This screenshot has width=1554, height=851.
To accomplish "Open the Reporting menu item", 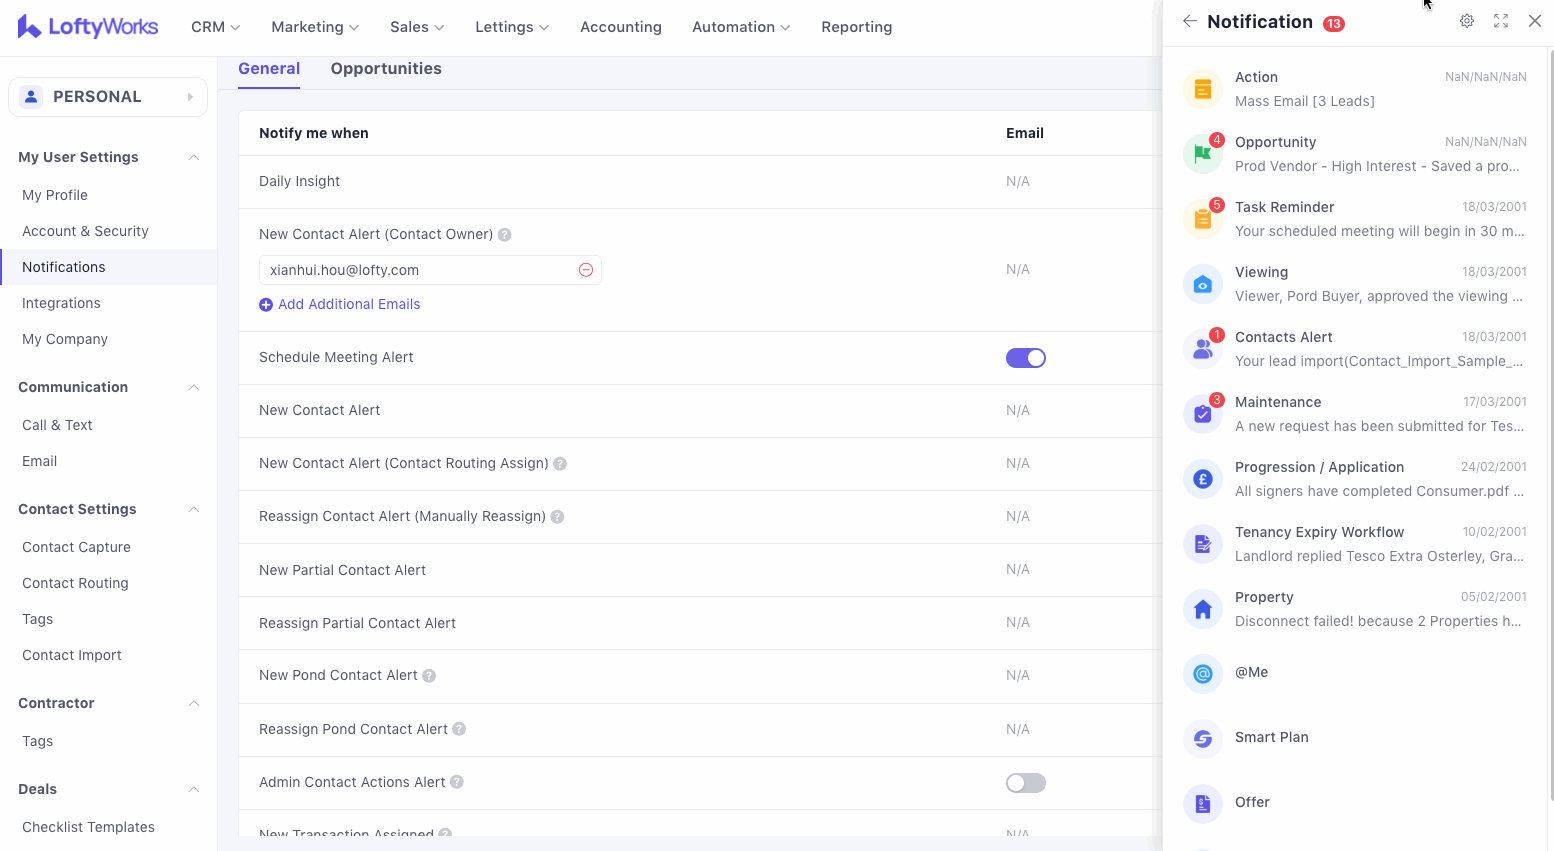I will 856,27.
